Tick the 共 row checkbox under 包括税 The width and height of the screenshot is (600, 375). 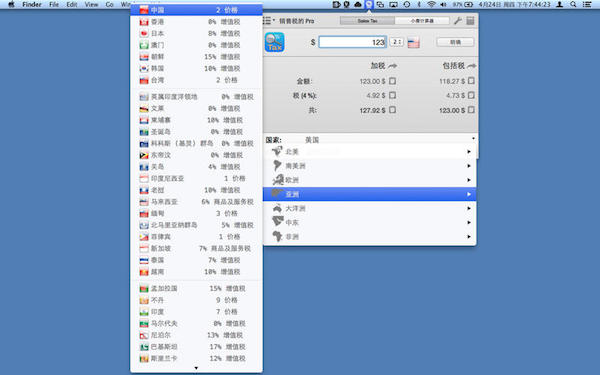tap(471, 110)
